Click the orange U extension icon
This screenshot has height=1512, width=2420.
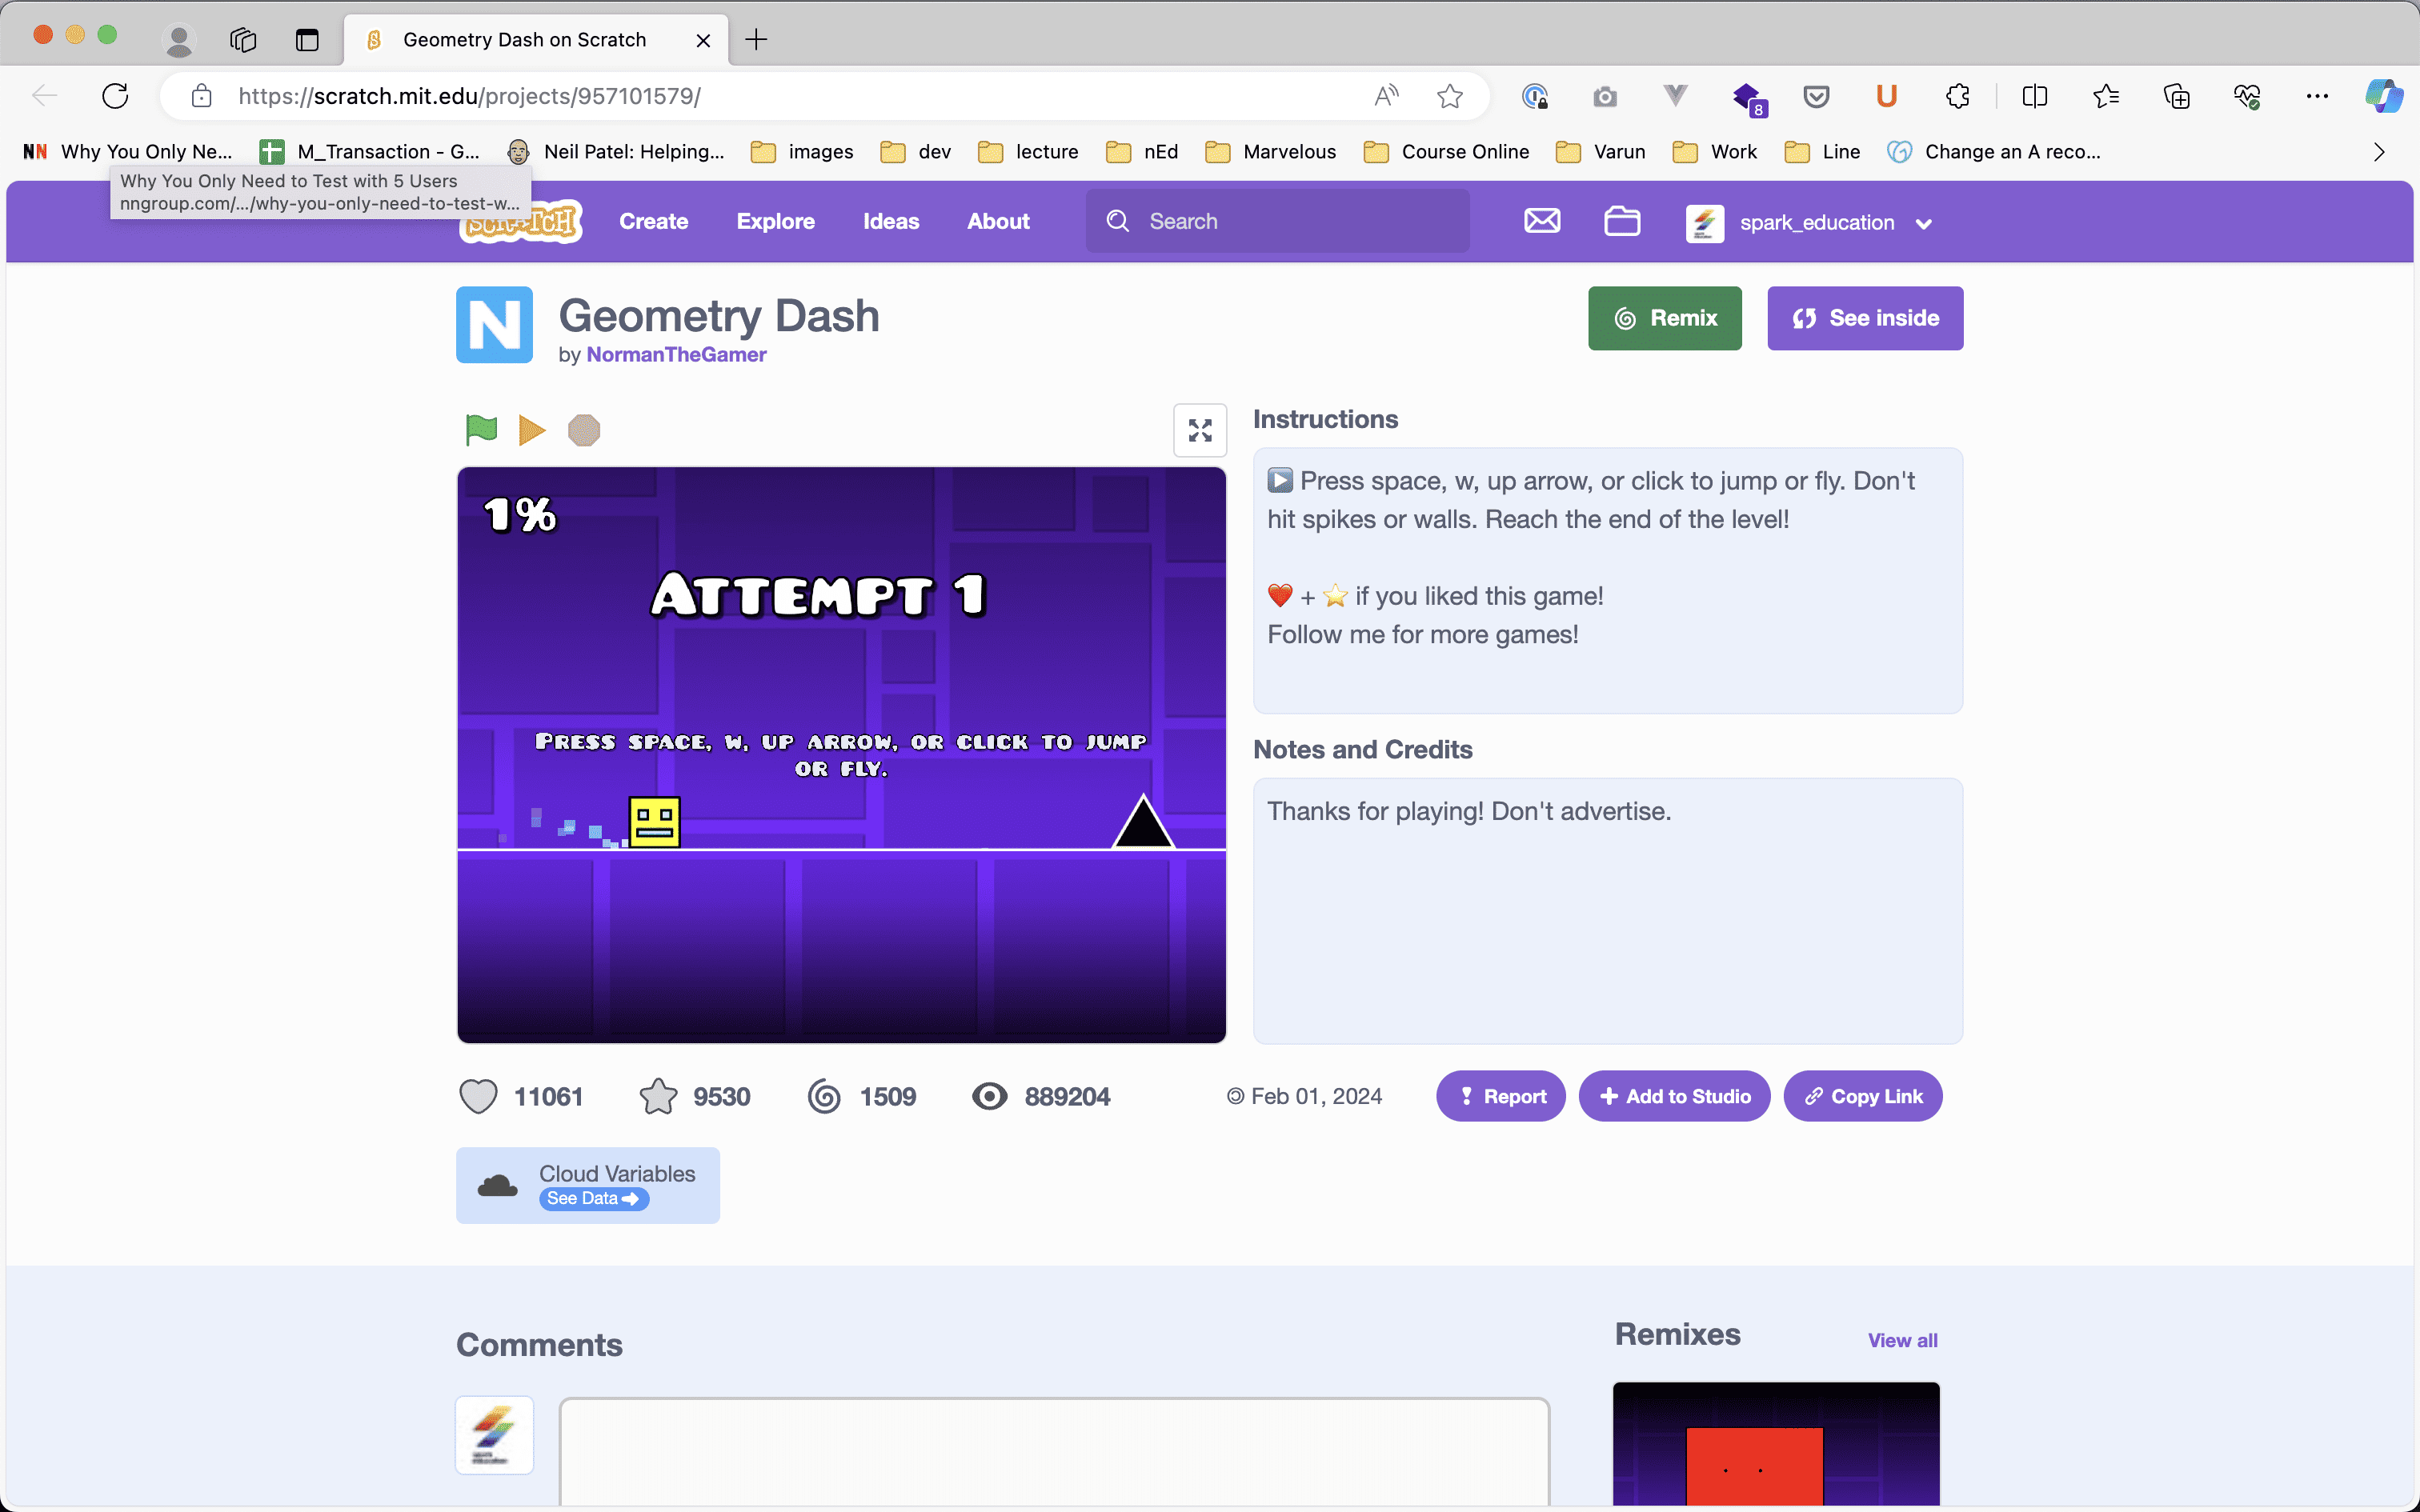click(x=1886, y=96)
